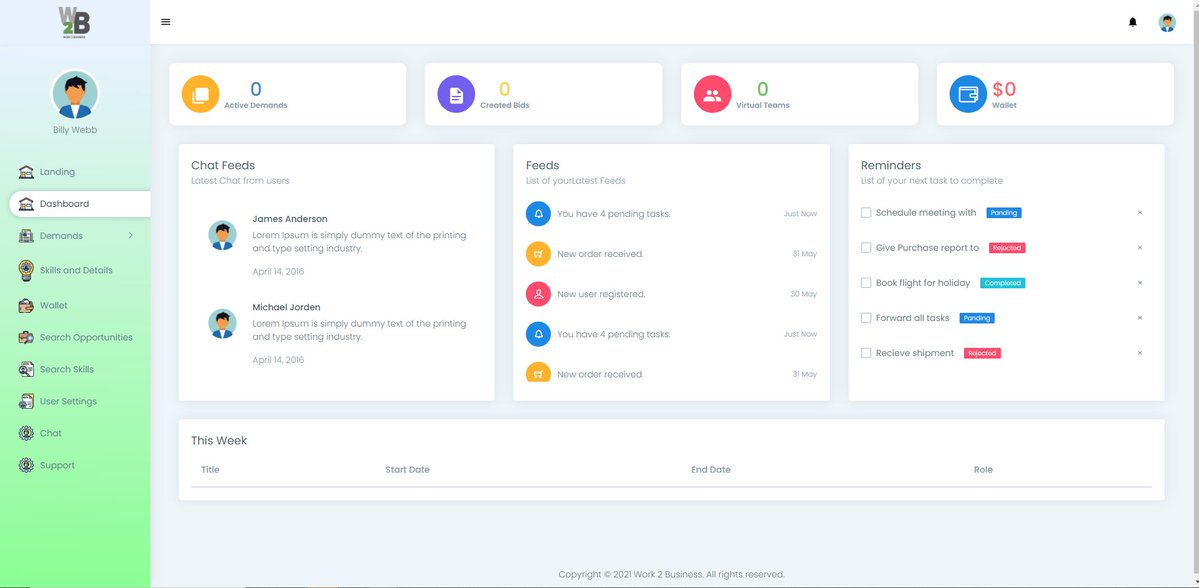Click the Support sidebar icon
The width and height of the screenshot is (1199, 588).
(x=26, y=465)
